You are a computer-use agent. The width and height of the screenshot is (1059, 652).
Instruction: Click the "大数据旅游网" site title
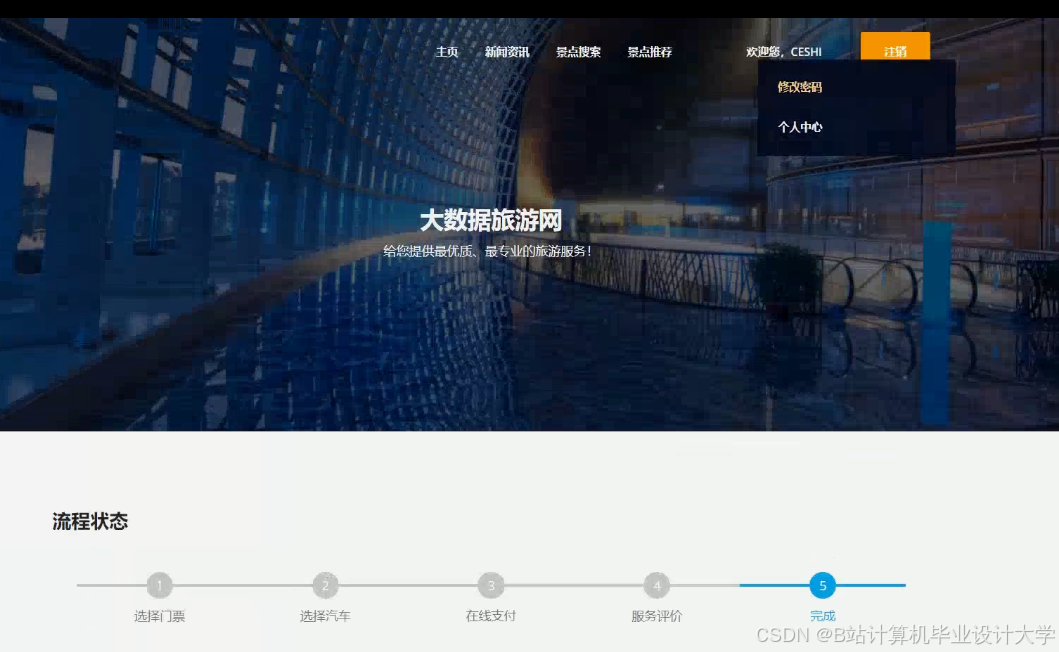point(489,220)
